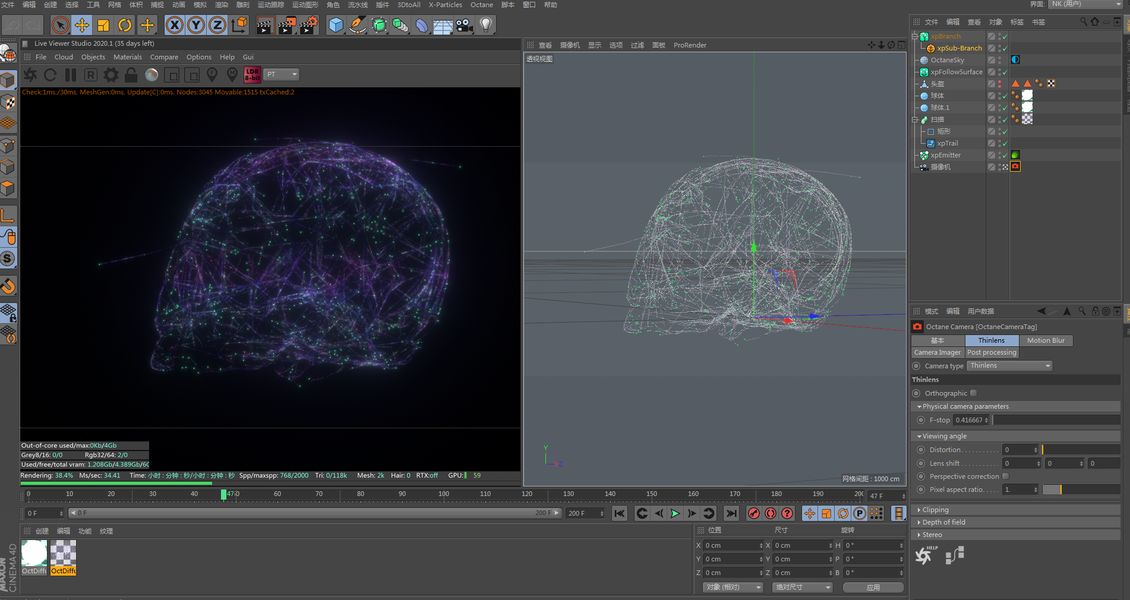The width and height of the screenshot is (1130, 600).
Task: Play the animation forward
Action: pos(675,513)
